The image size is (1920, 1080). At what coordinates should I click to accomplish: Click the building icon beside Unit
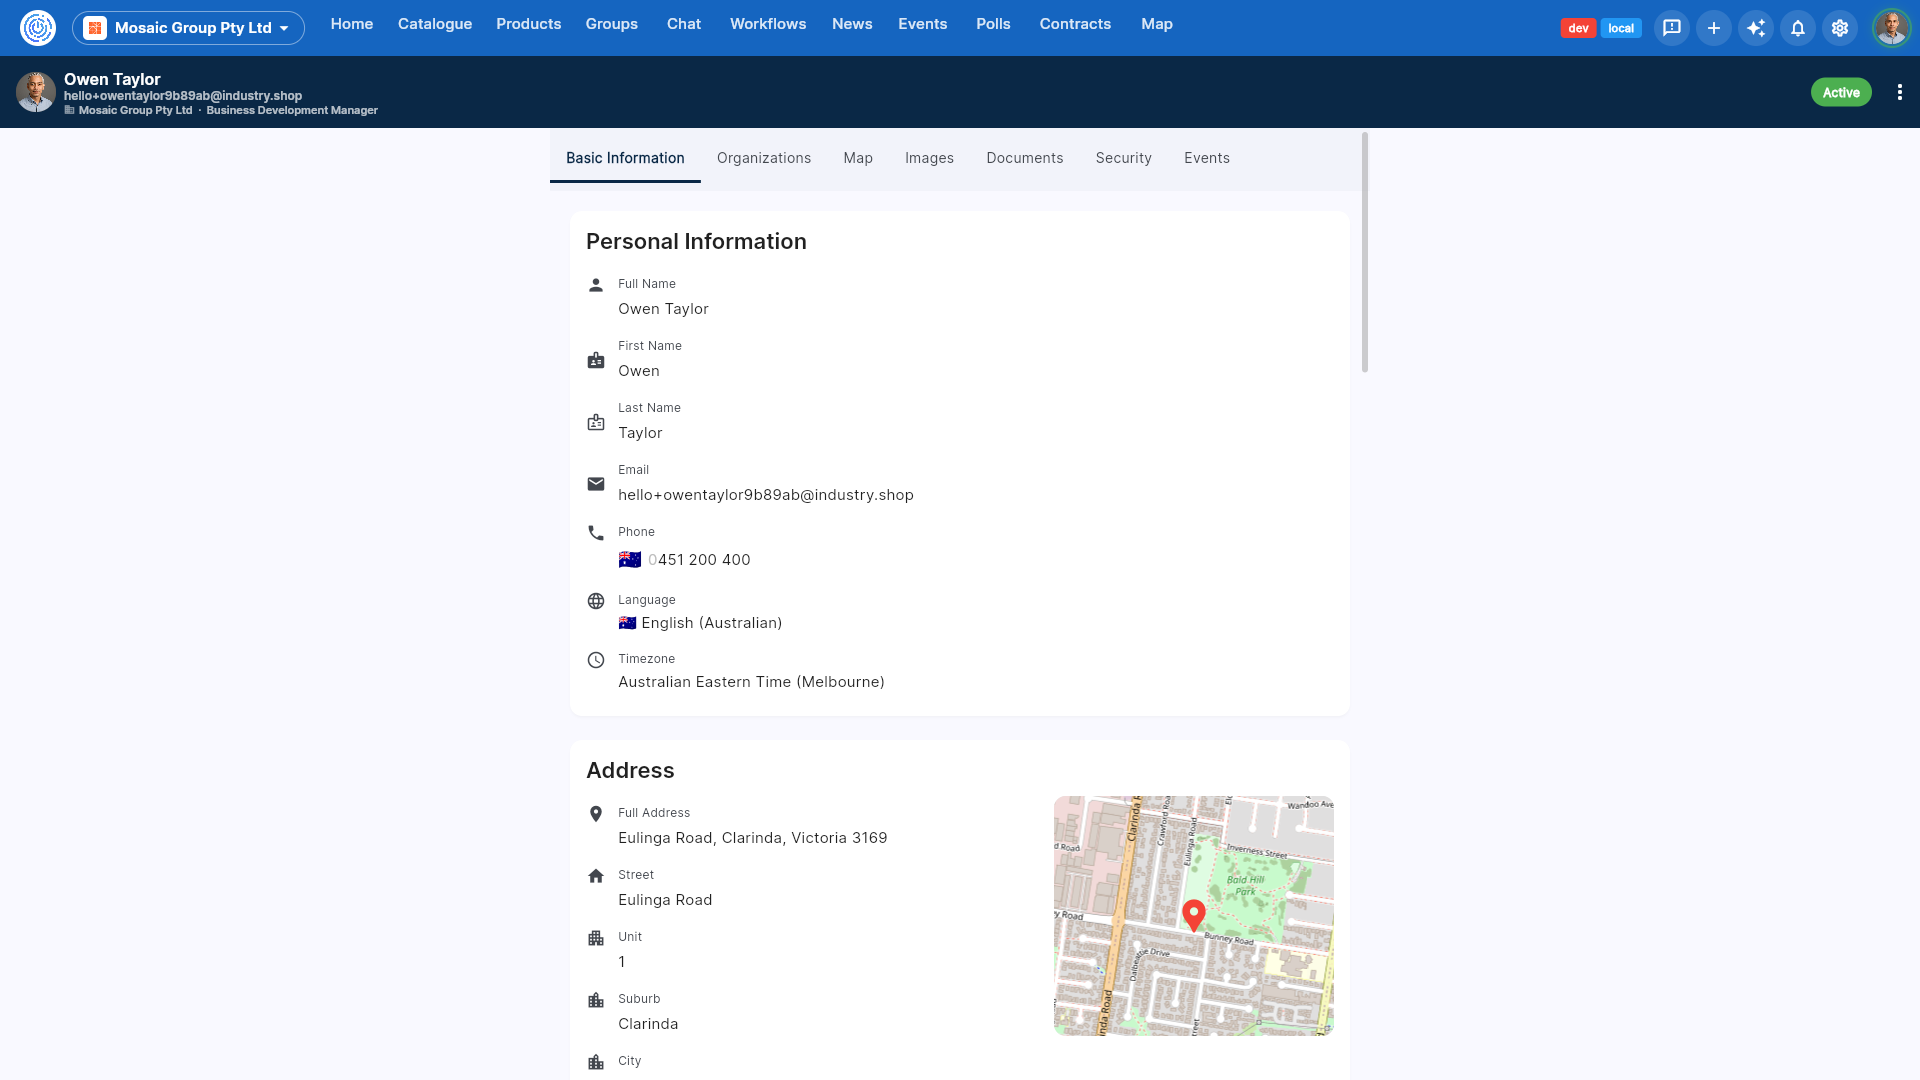(x=596, y=938)
